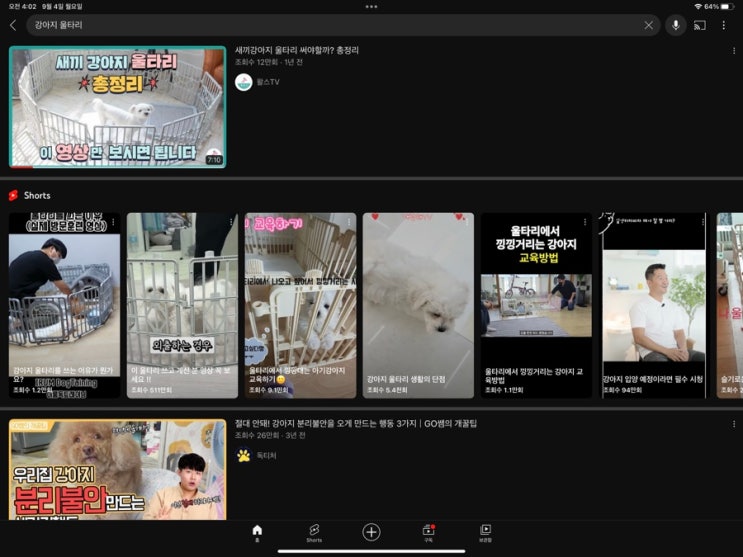
Task: Tap the clock 오전 4:02 in status bar
Action: point(22,7)
